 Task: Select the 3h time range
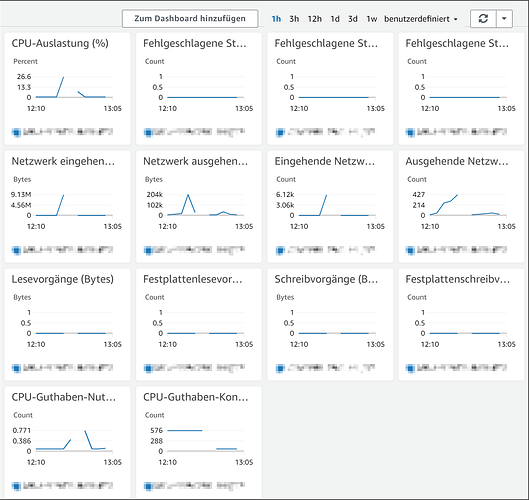pos(294,19)
